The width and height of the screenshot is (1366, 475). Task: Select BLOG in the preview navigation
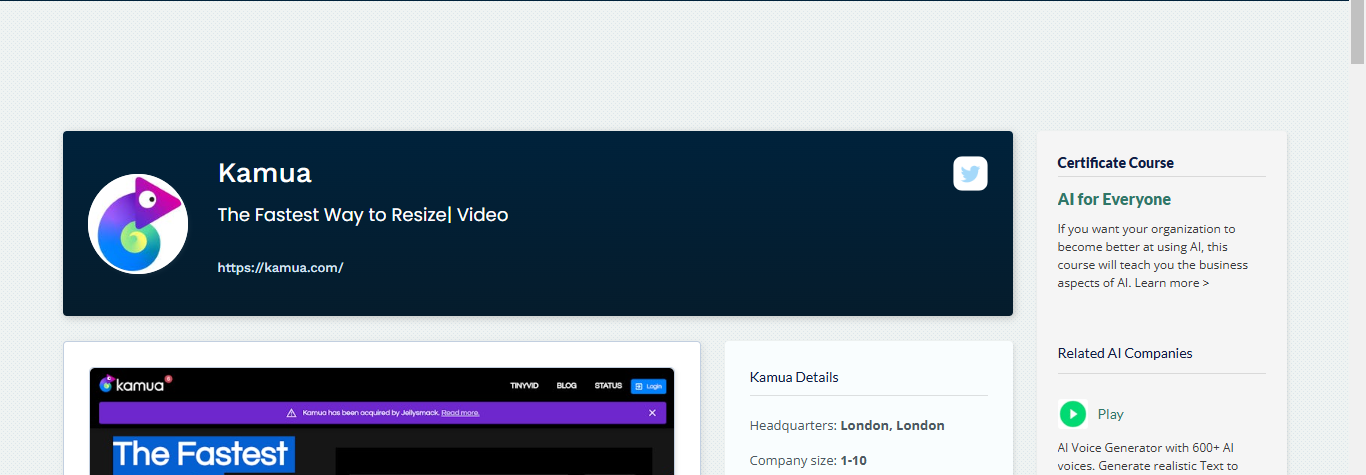(567, 386)
